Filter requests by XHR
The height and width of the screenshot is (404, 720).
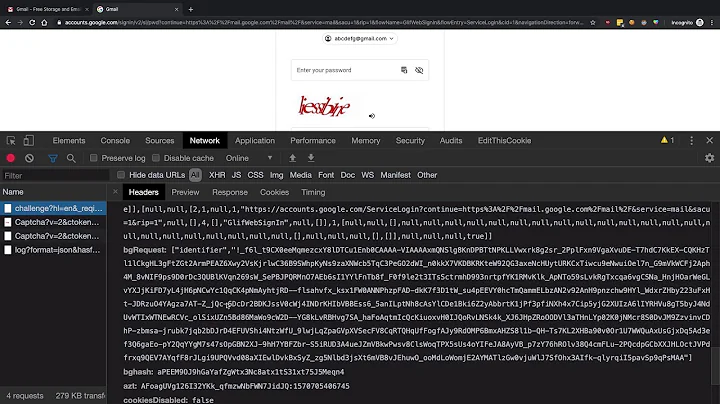(x=217, y=175)
